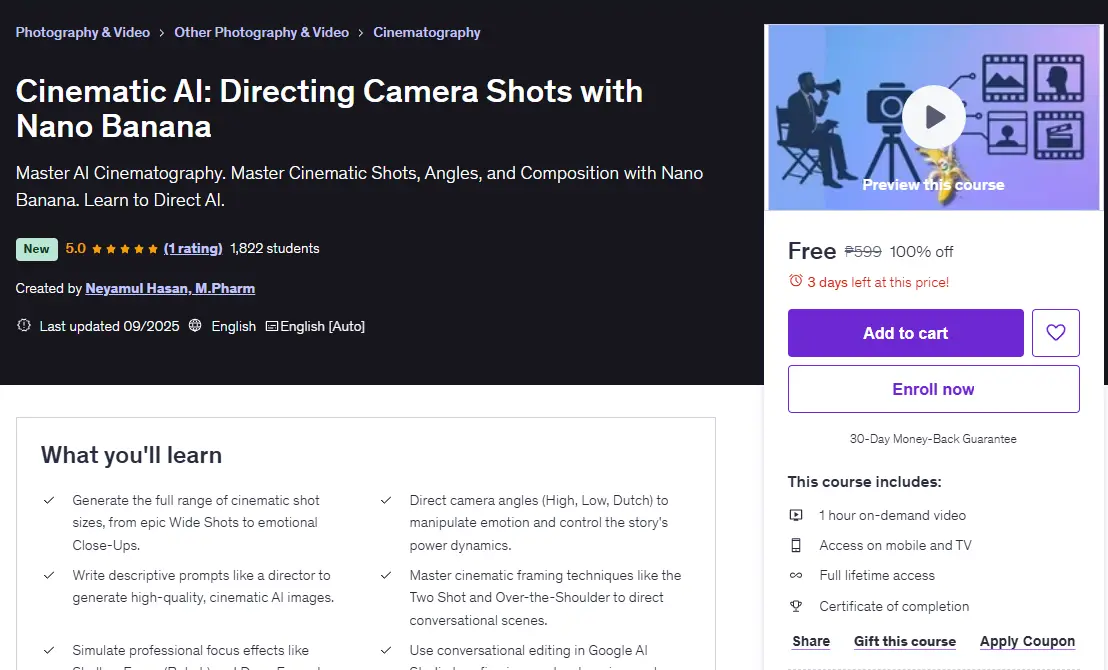The height and width of the screenshot is (670, 1108).
Task: Click 'English [Auto]' captions text
Action: pyautogui.click(x=322, y=326)
